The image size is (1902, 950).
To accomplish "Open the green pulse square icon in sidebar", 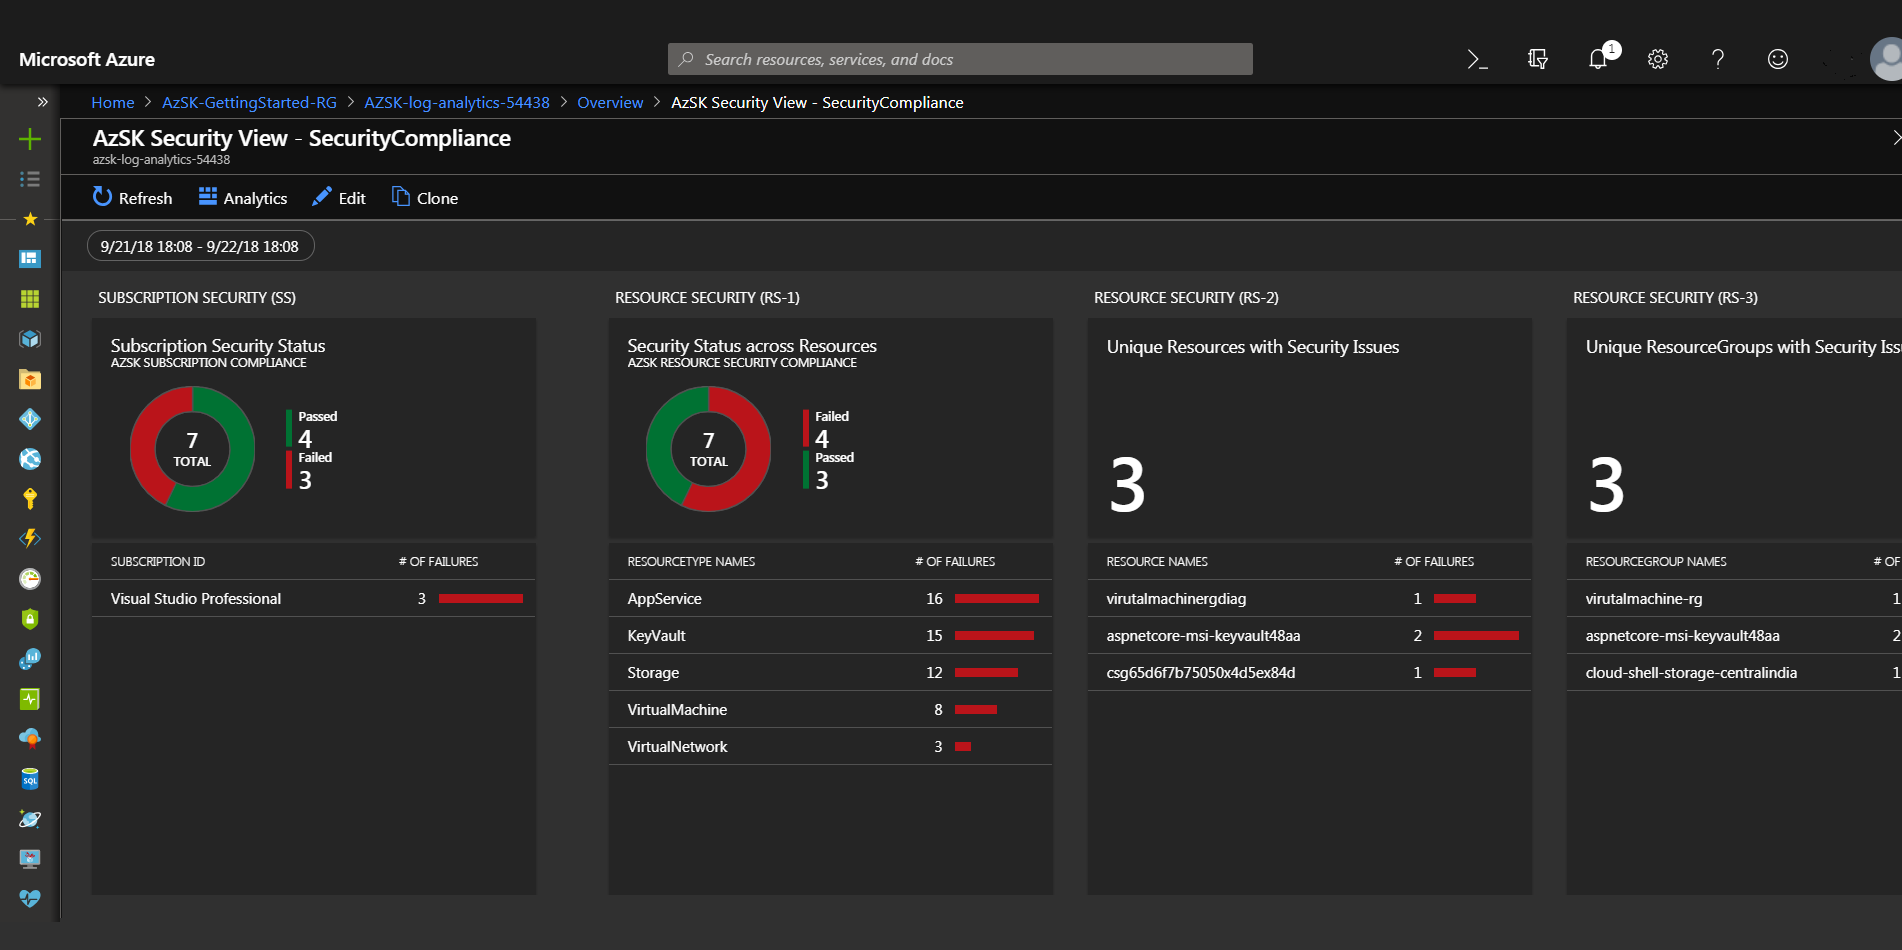I will pos(30,699).
